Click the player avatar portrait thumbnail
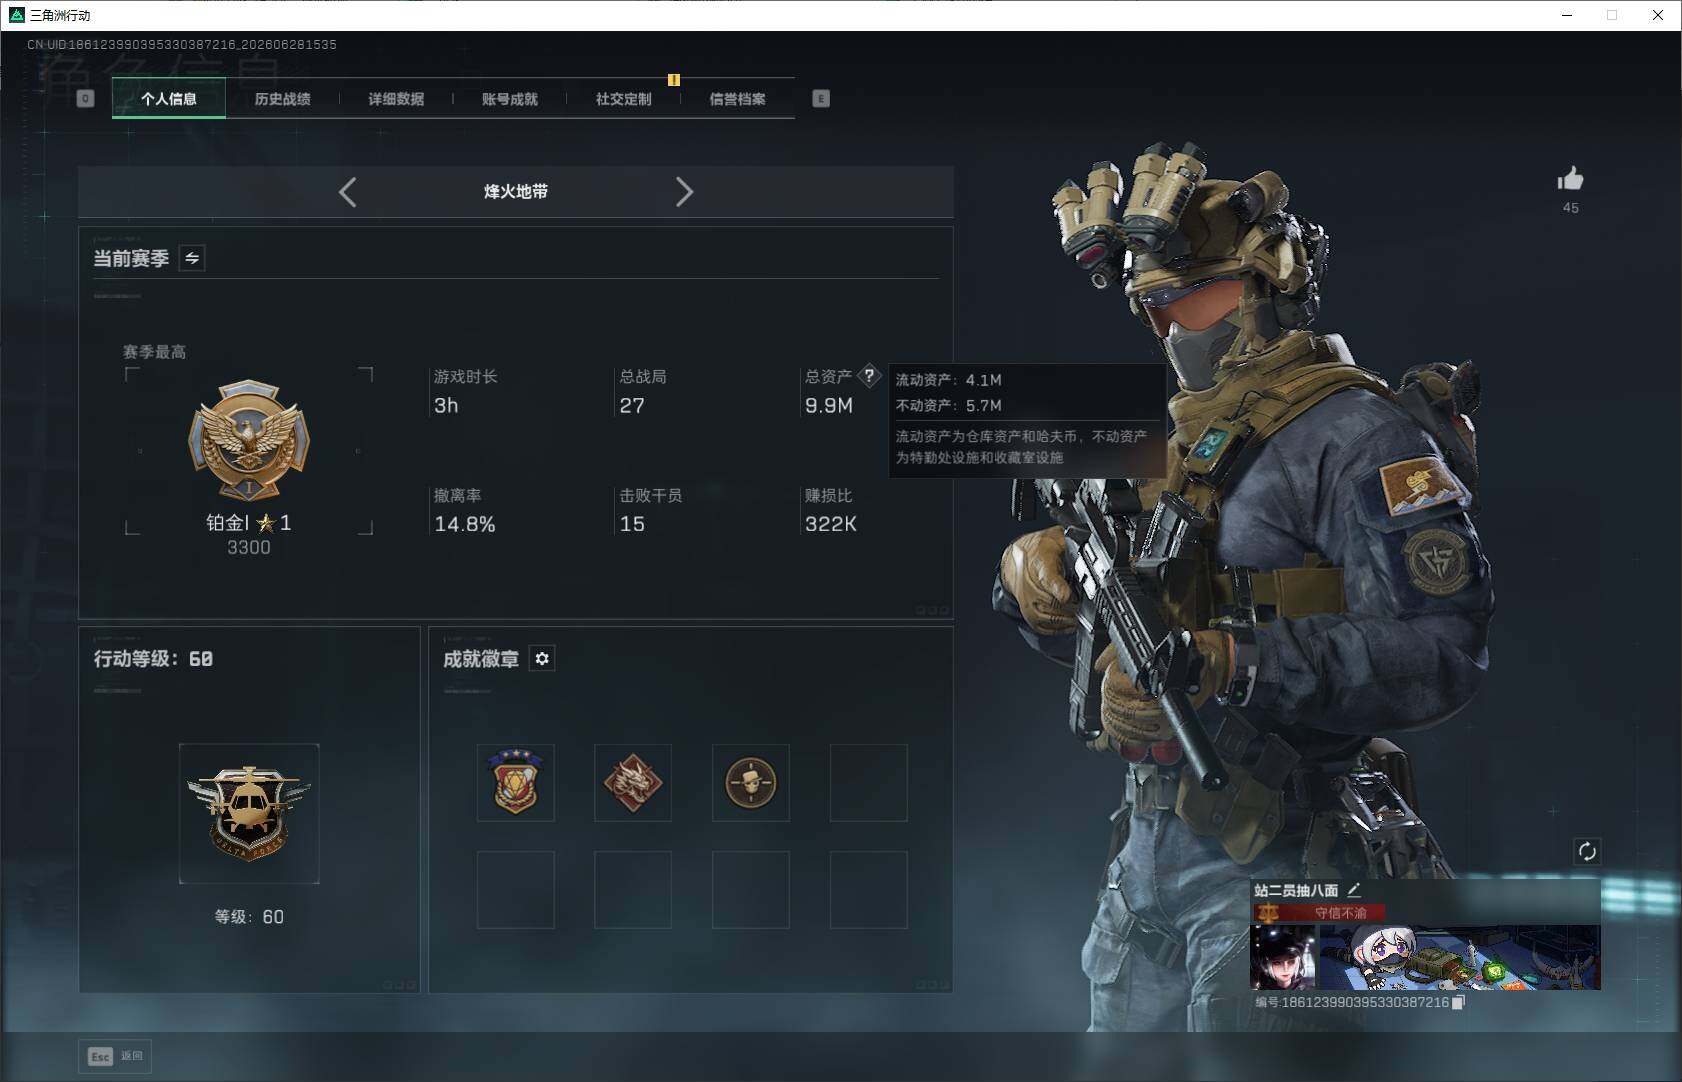1682x1082 pixels. [x=1283, y=957]
